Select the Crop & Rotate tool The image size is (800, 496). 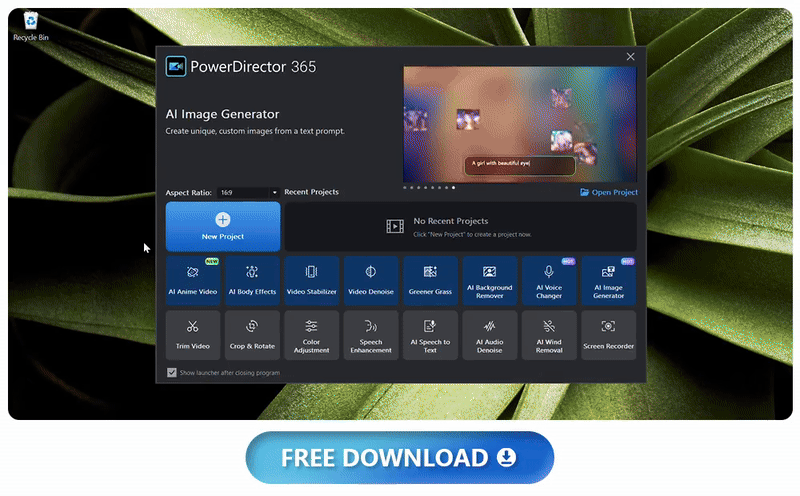click(x=253, y=335)
